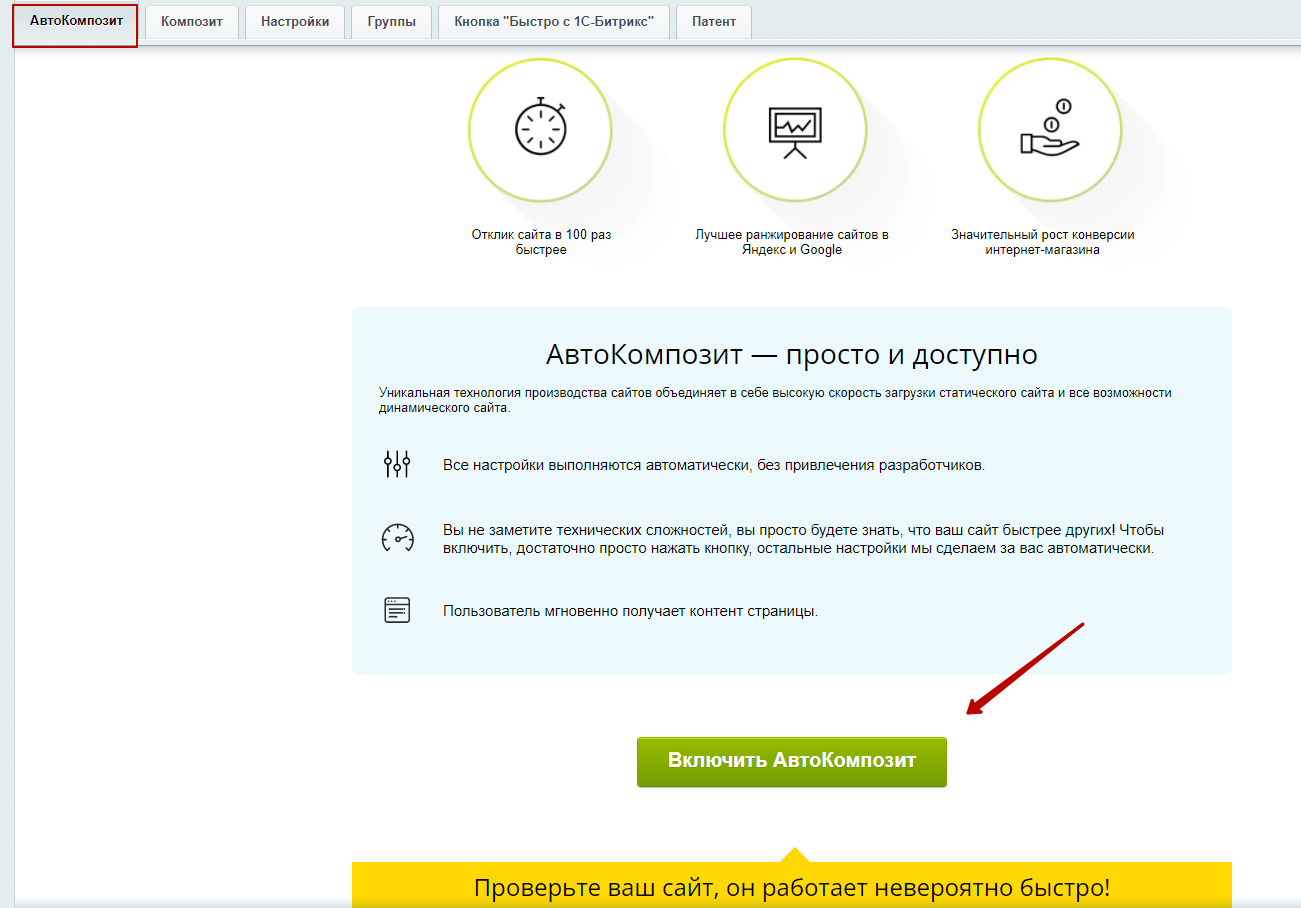Click the text "Лучшее ранжирование сайтов в Яндекс и Google"
This screenshot has height=908, width=1301.
click(792, 242)
